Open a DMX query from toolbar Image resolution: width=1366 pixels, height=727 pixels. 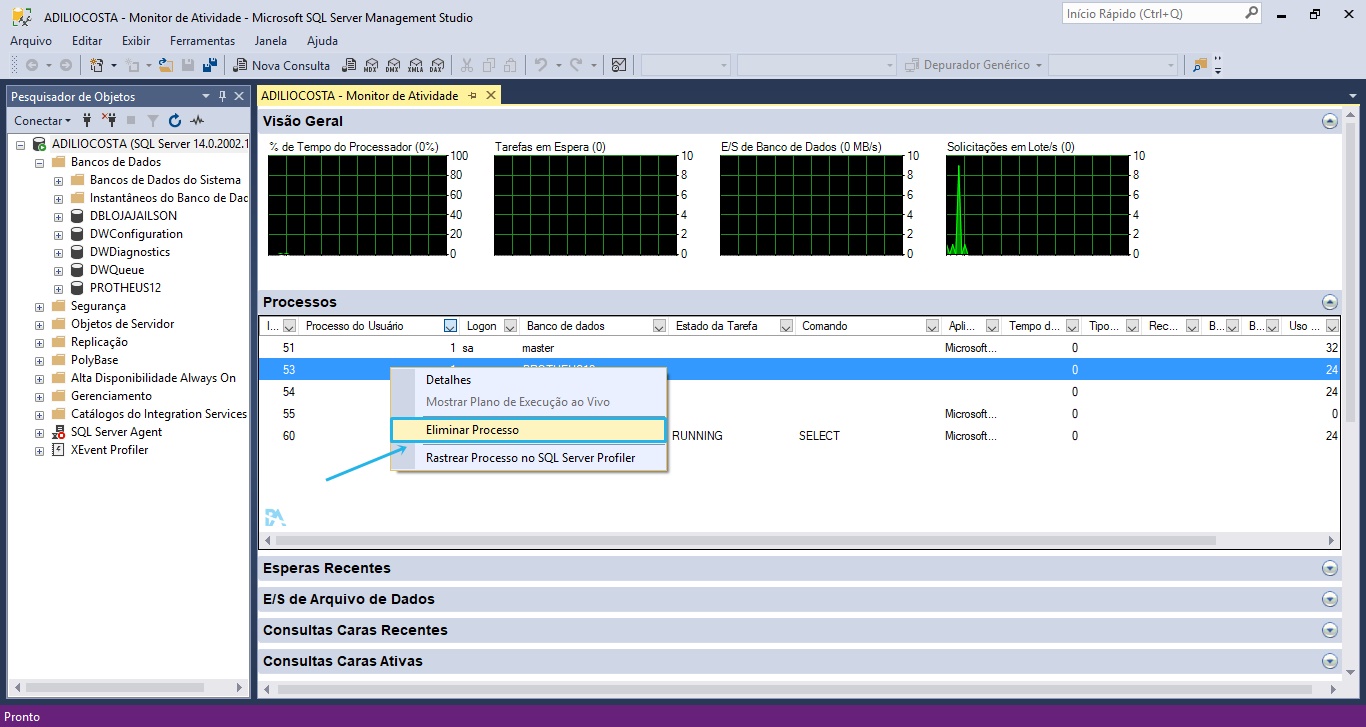pos(392,65)
